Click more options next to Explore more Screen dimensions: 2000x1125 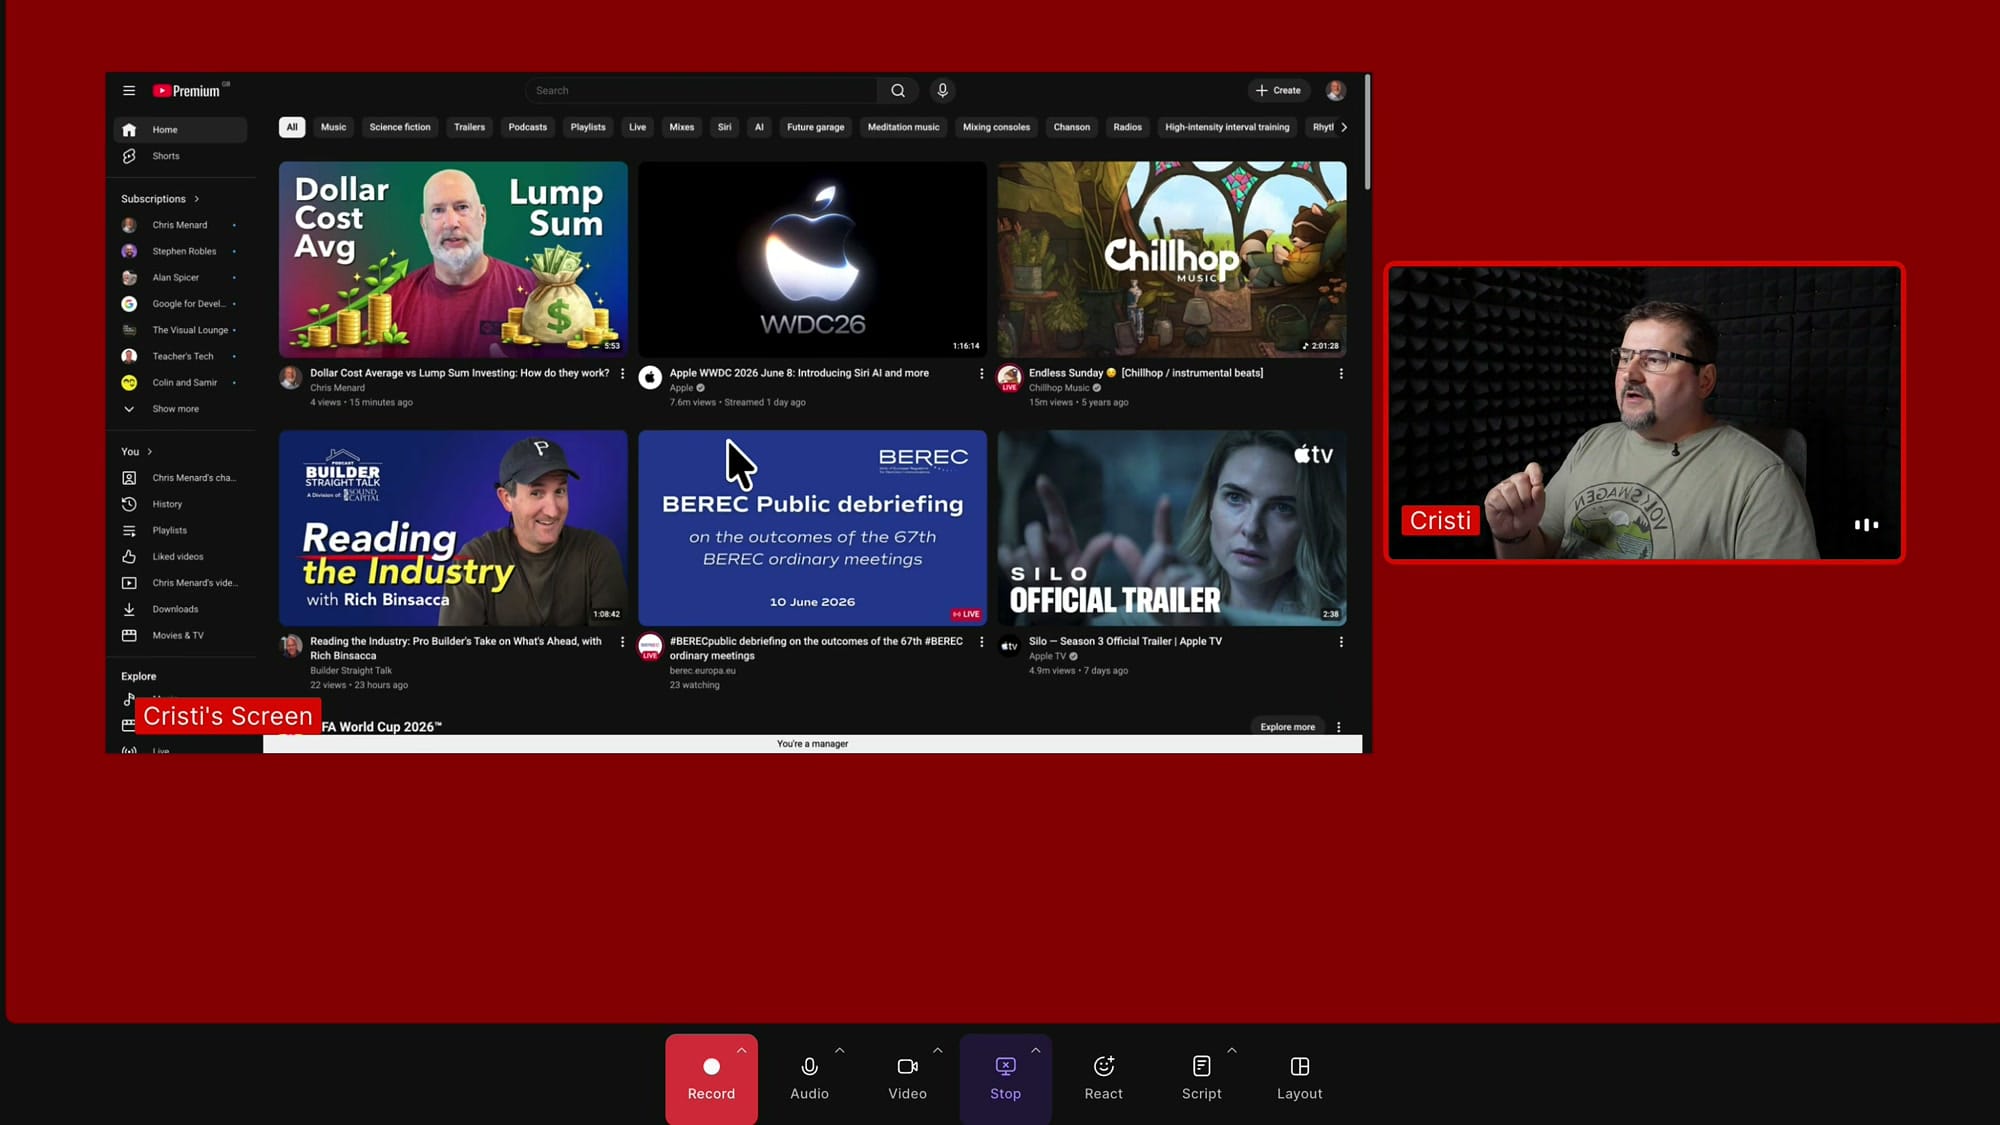pyautogui.click(x=1338, y=727)
